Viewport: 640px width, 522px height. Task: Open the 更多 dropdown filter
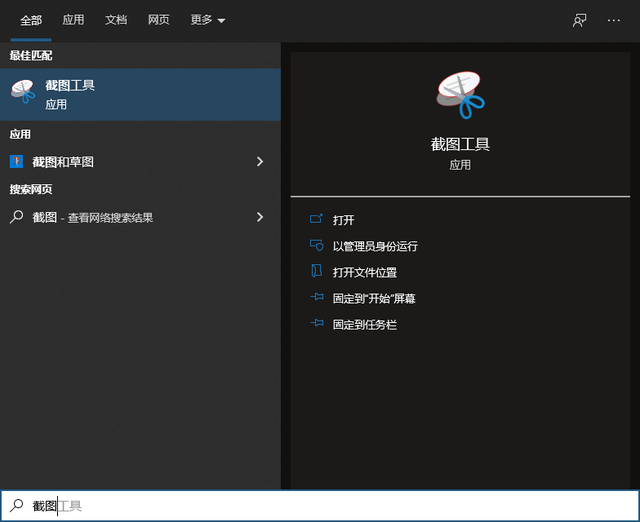[208, 20]
